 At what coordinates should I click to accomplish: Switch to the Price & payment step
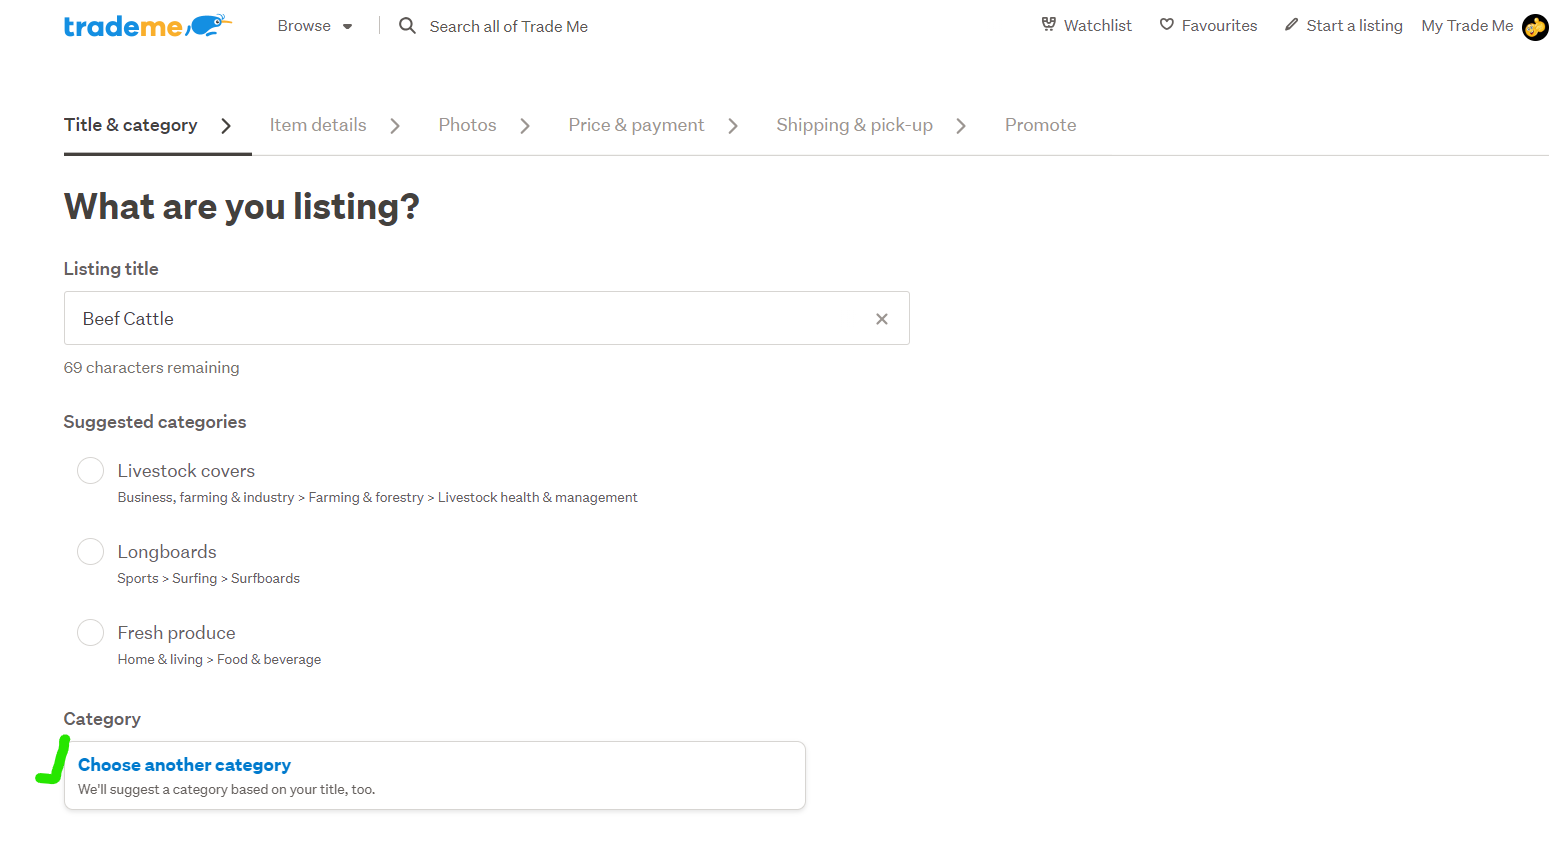[x=636, y=125]
